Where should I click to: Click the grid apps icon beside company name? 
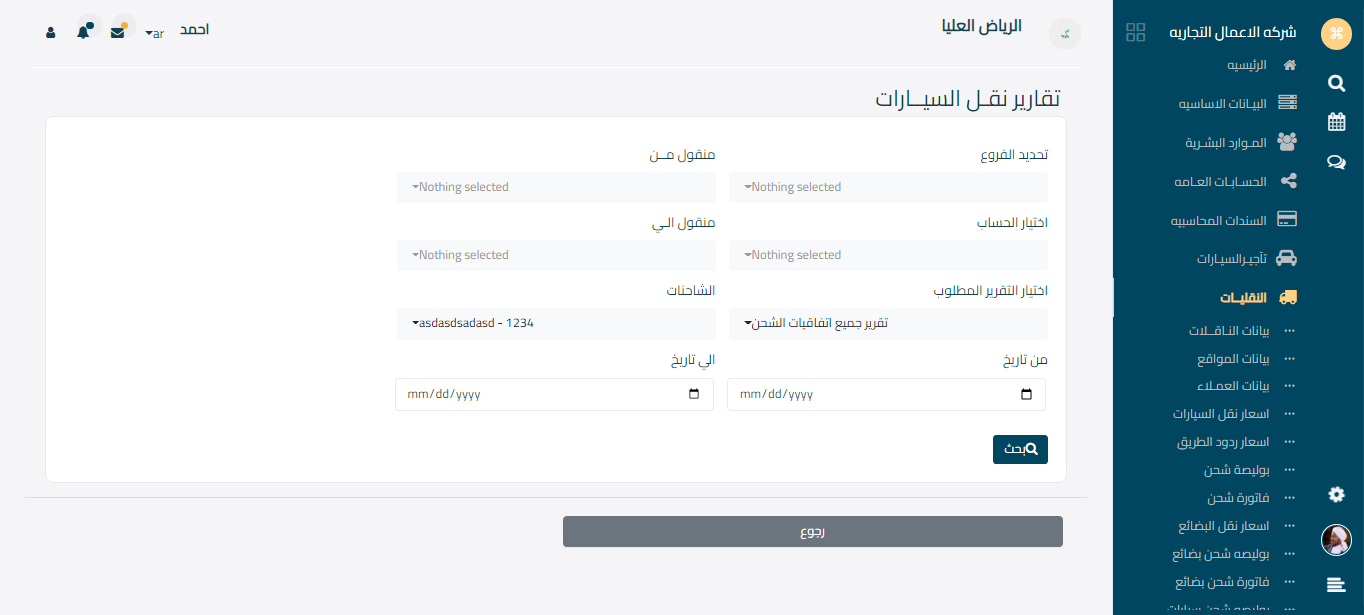point(1135,32)
